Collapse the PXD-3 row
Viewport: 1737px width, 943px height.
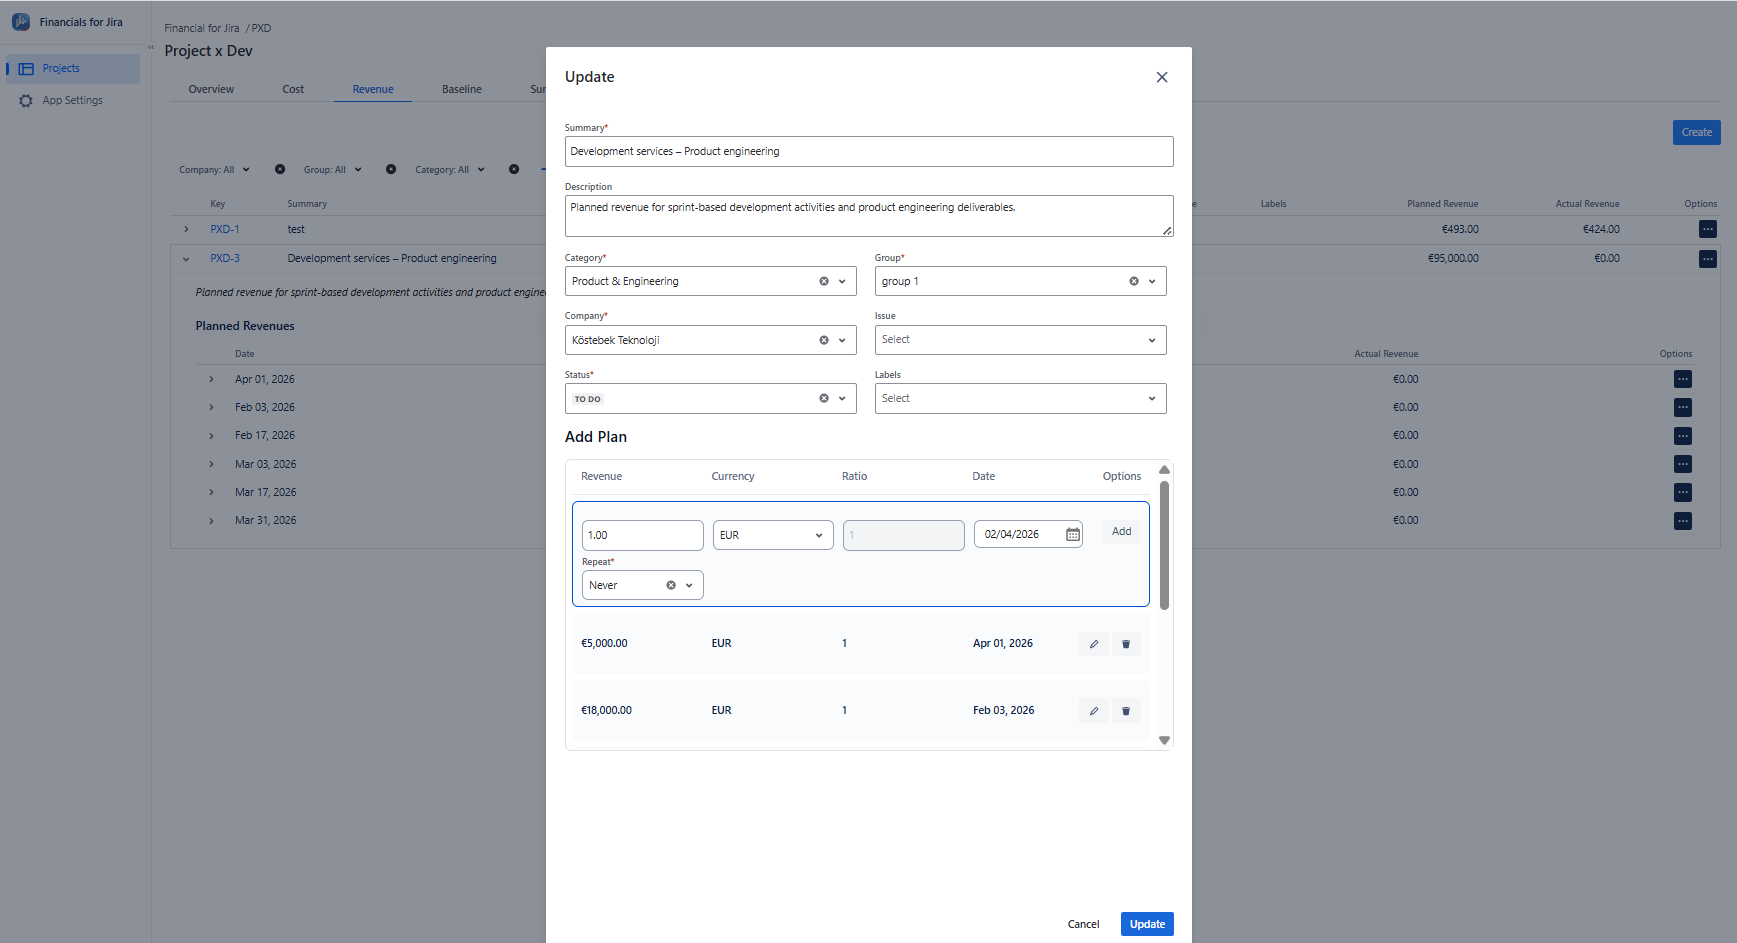[x=186, y=259]
